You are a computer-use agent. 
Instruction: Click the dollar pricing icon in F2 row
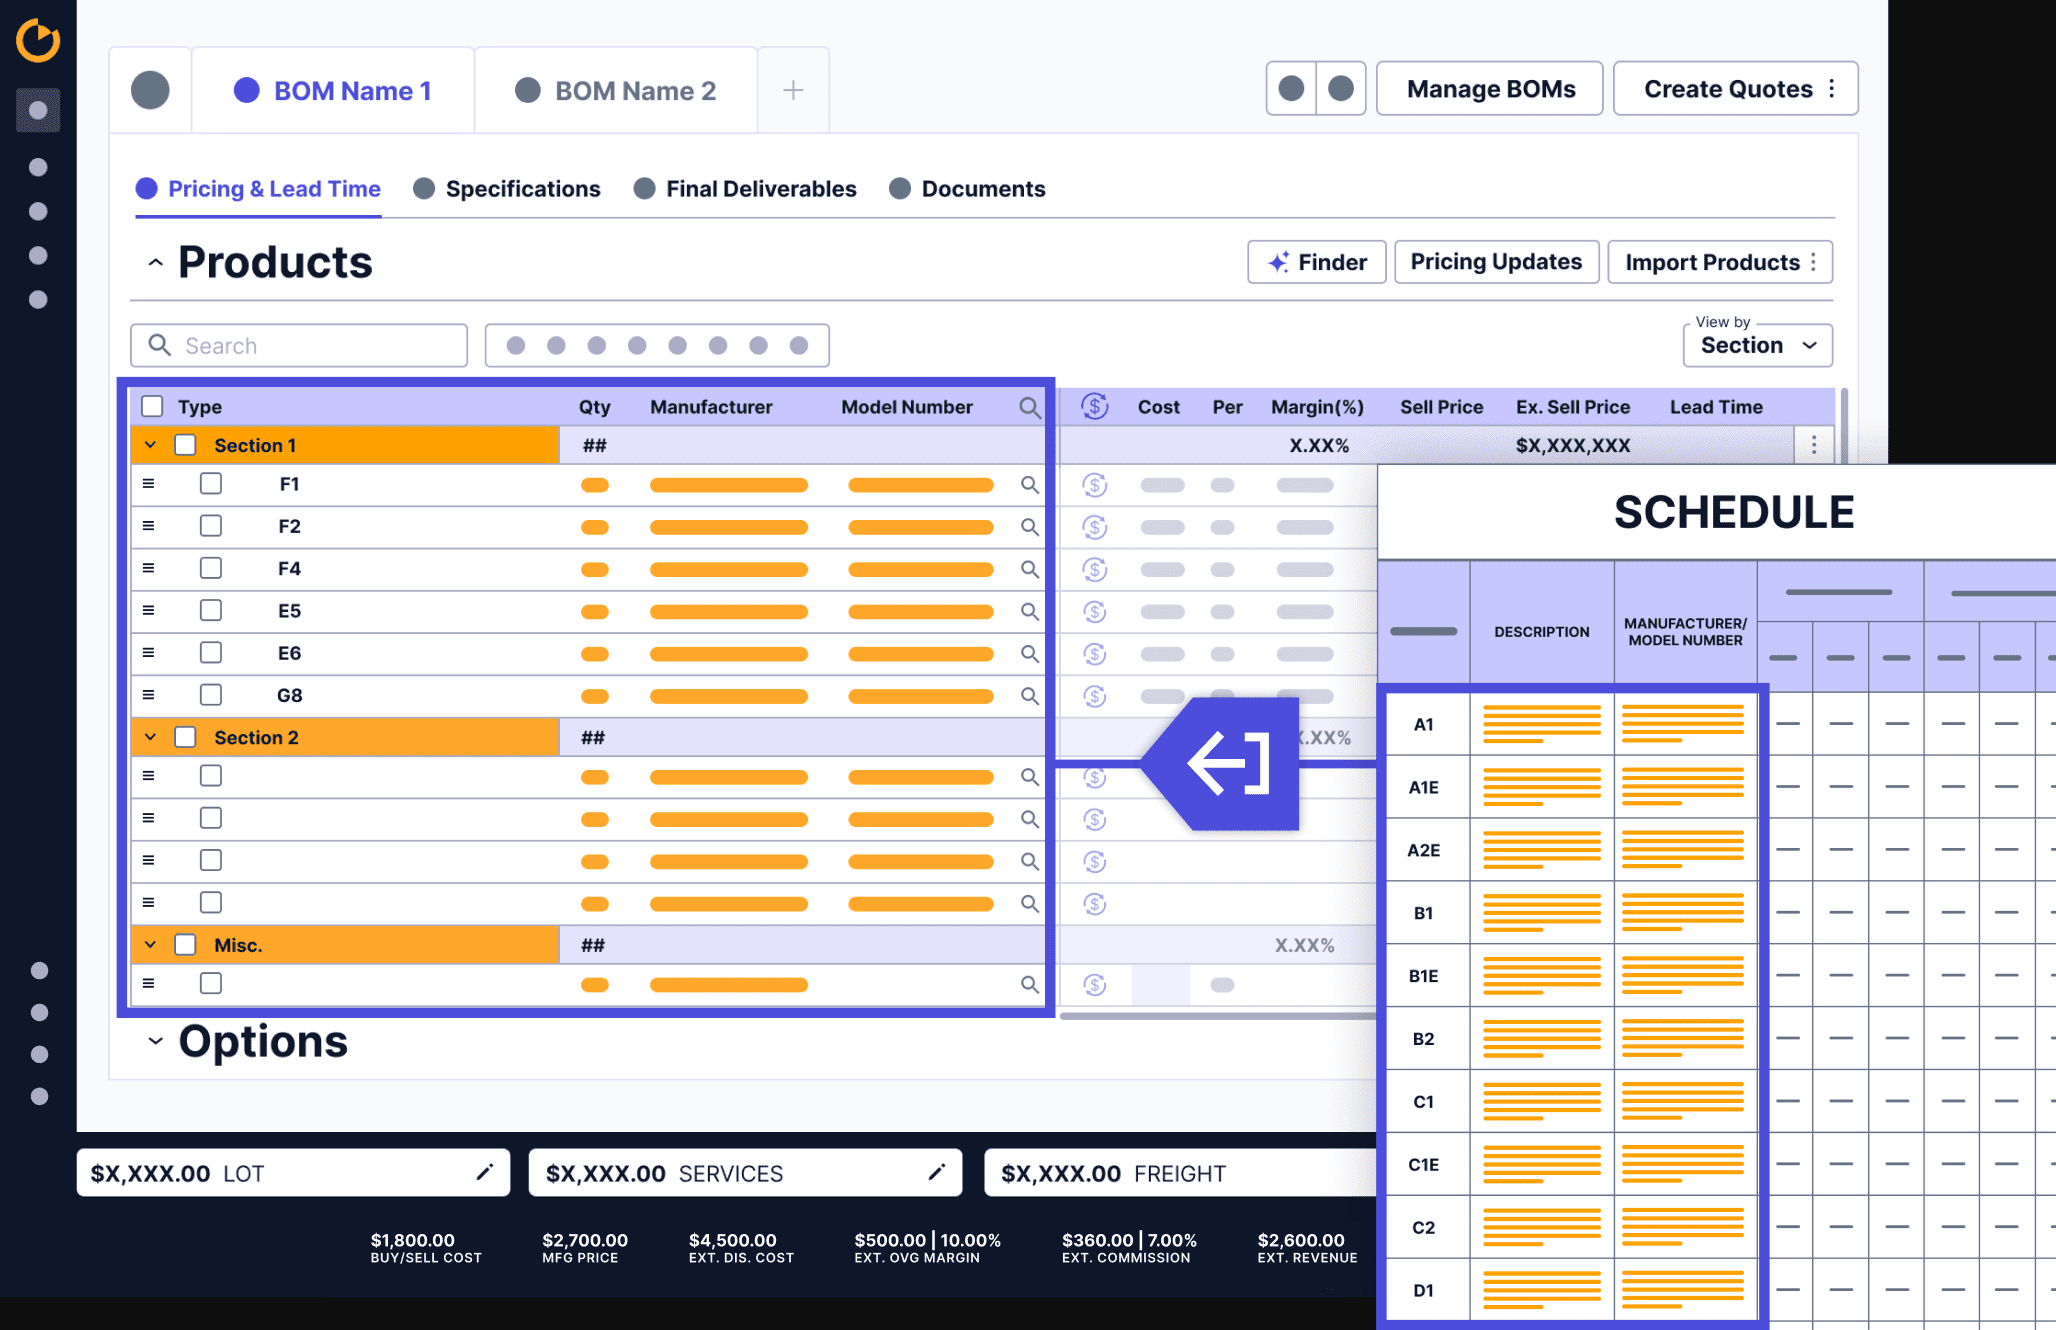[1095, 527]
